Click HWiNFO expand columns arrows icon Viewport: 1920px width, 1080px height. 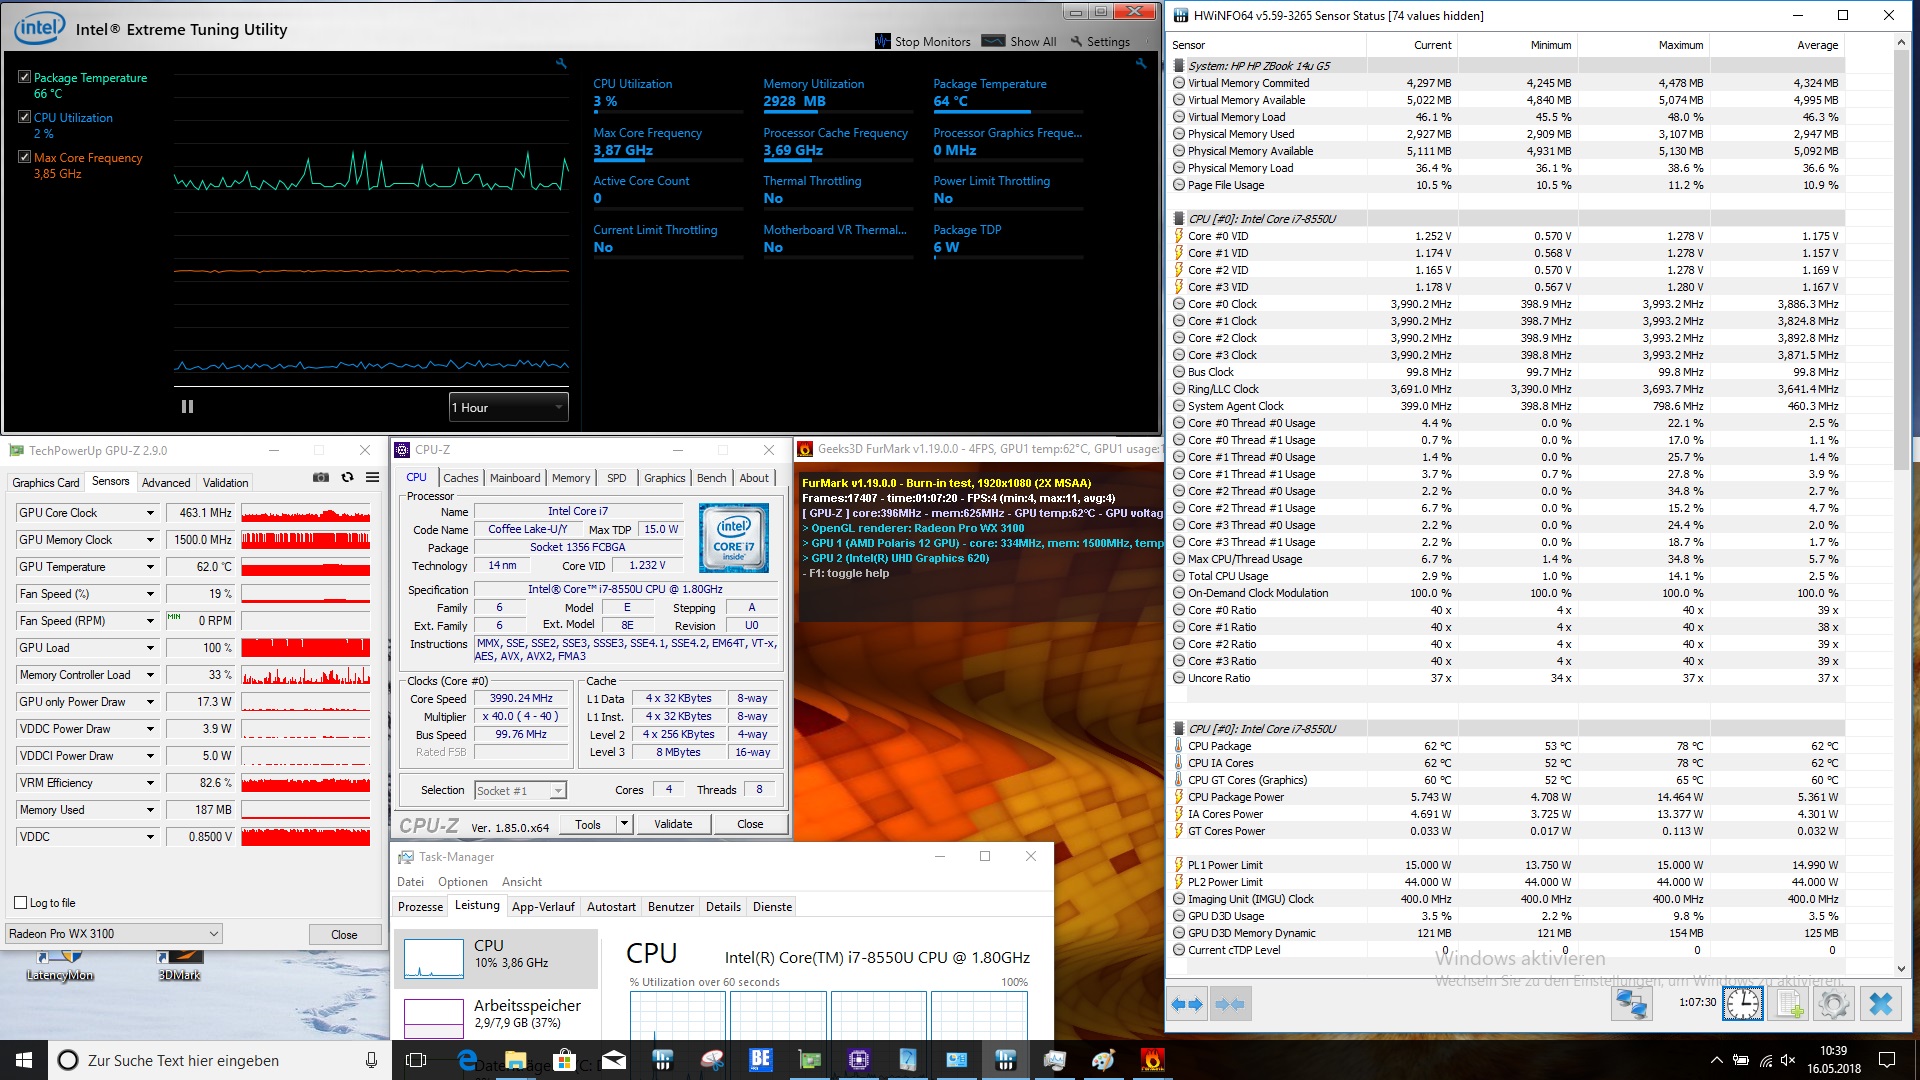1187,1004
